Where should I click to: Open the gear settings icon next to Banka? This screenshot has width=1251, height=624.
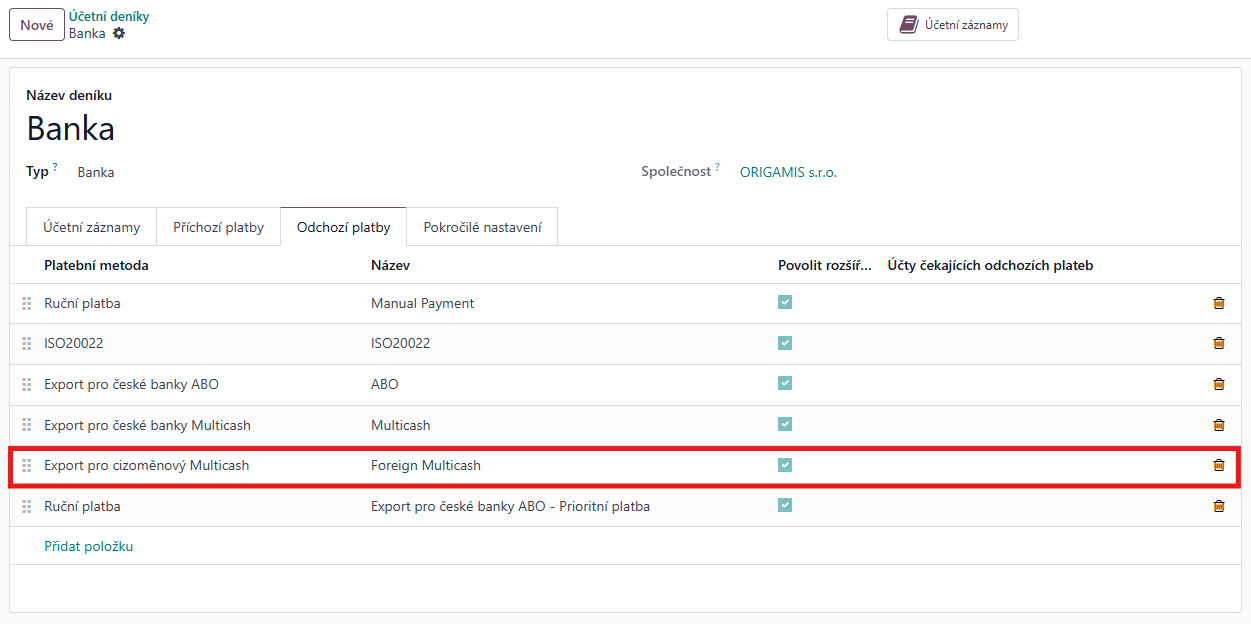click(x=119, y=33)
